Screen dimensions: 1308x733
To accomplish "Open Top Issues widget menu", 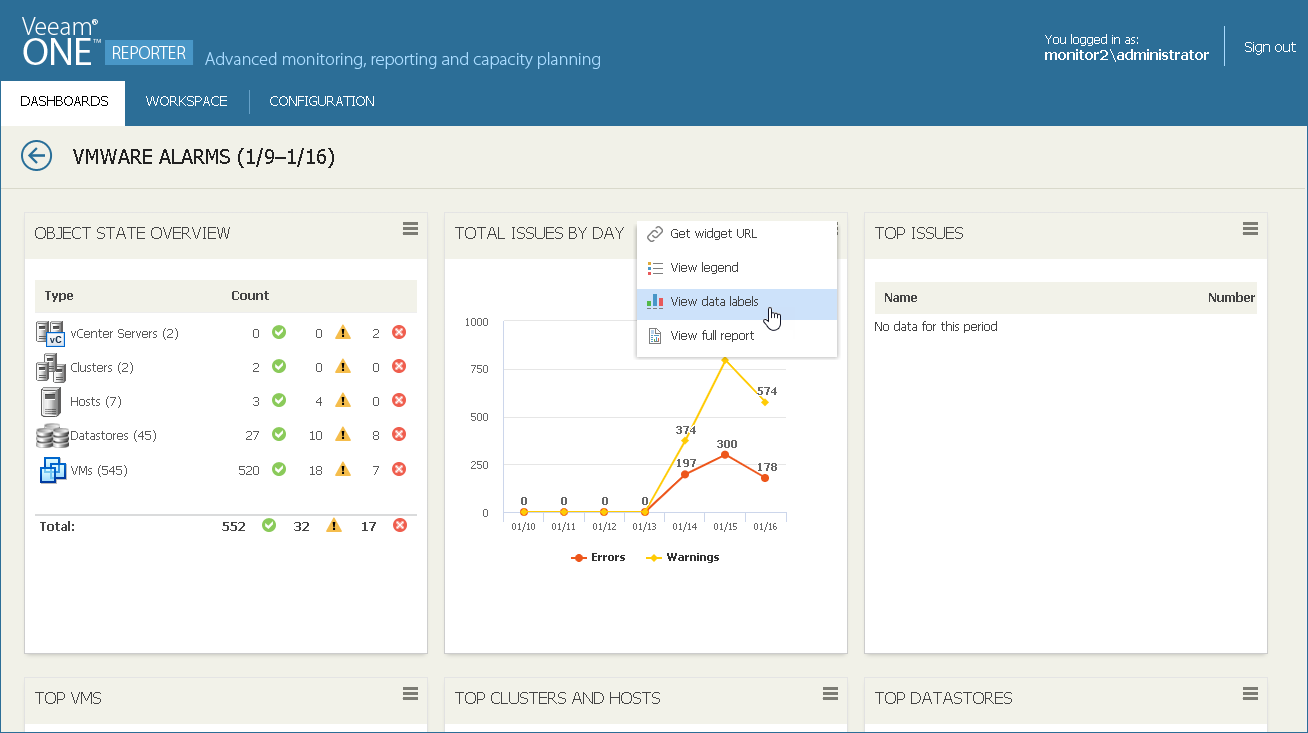I will pyautogui.click(x=1250, y=229).
